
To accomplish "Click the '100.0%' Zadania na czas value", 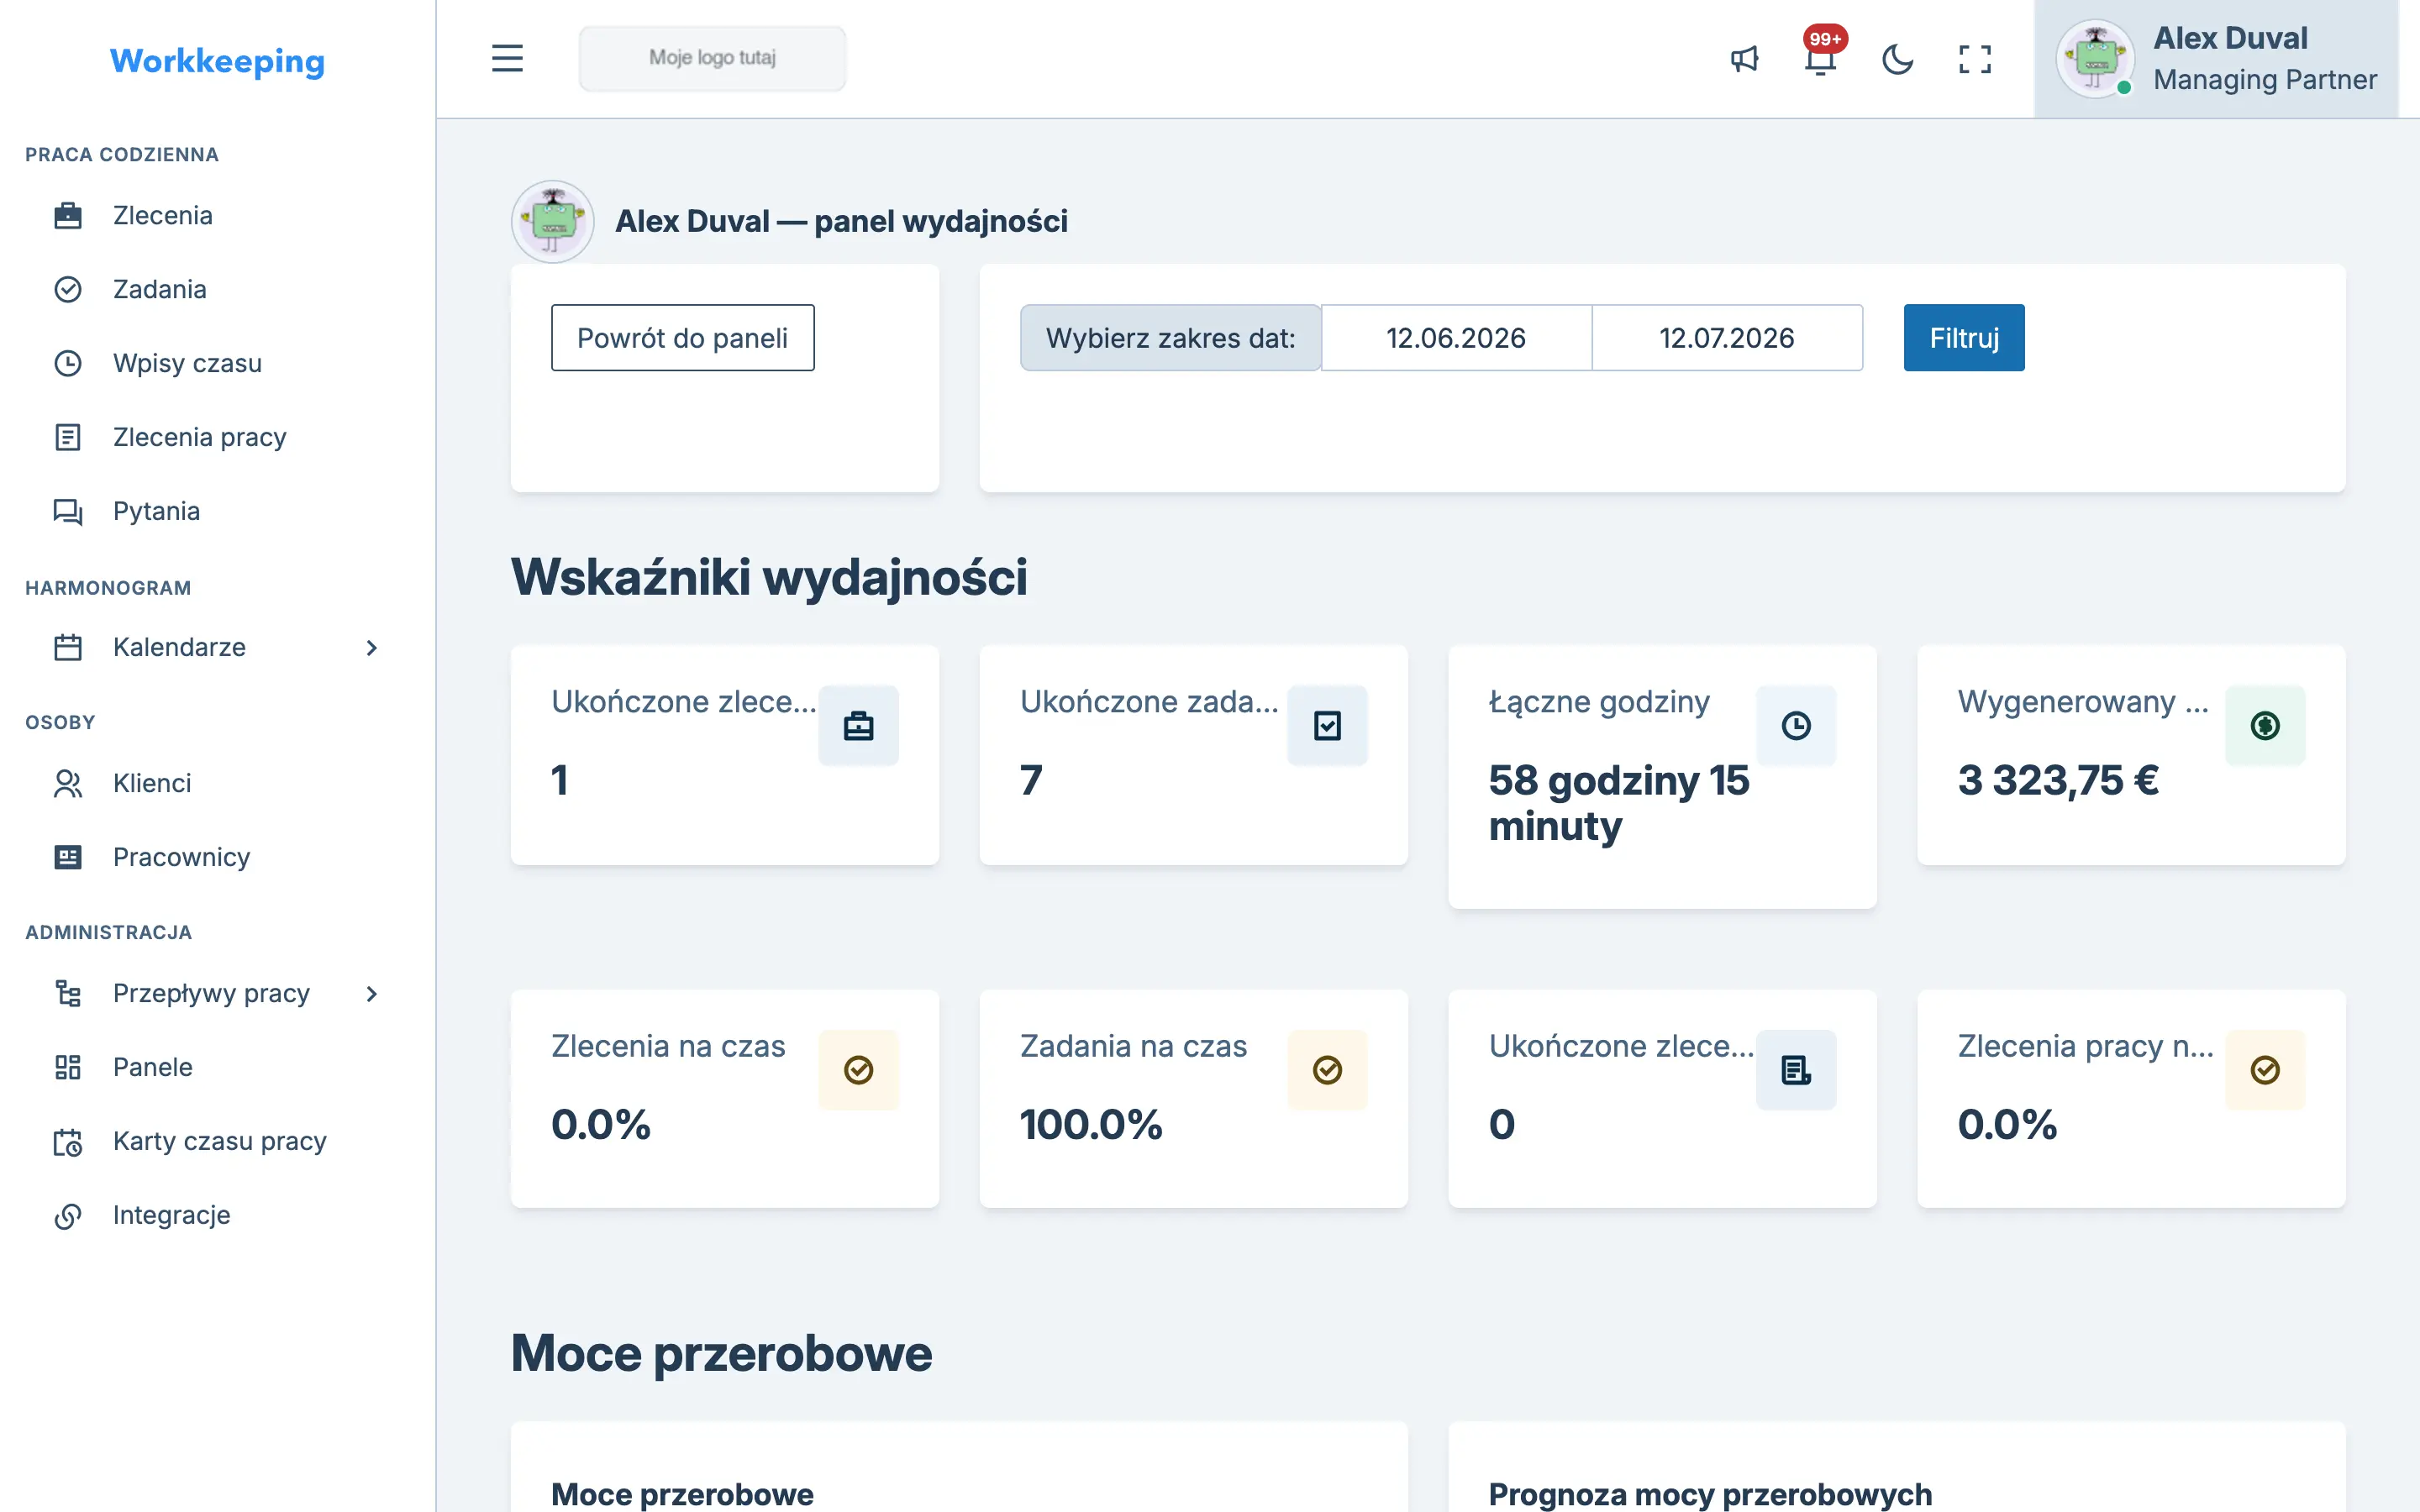I will point(1091,1124).
